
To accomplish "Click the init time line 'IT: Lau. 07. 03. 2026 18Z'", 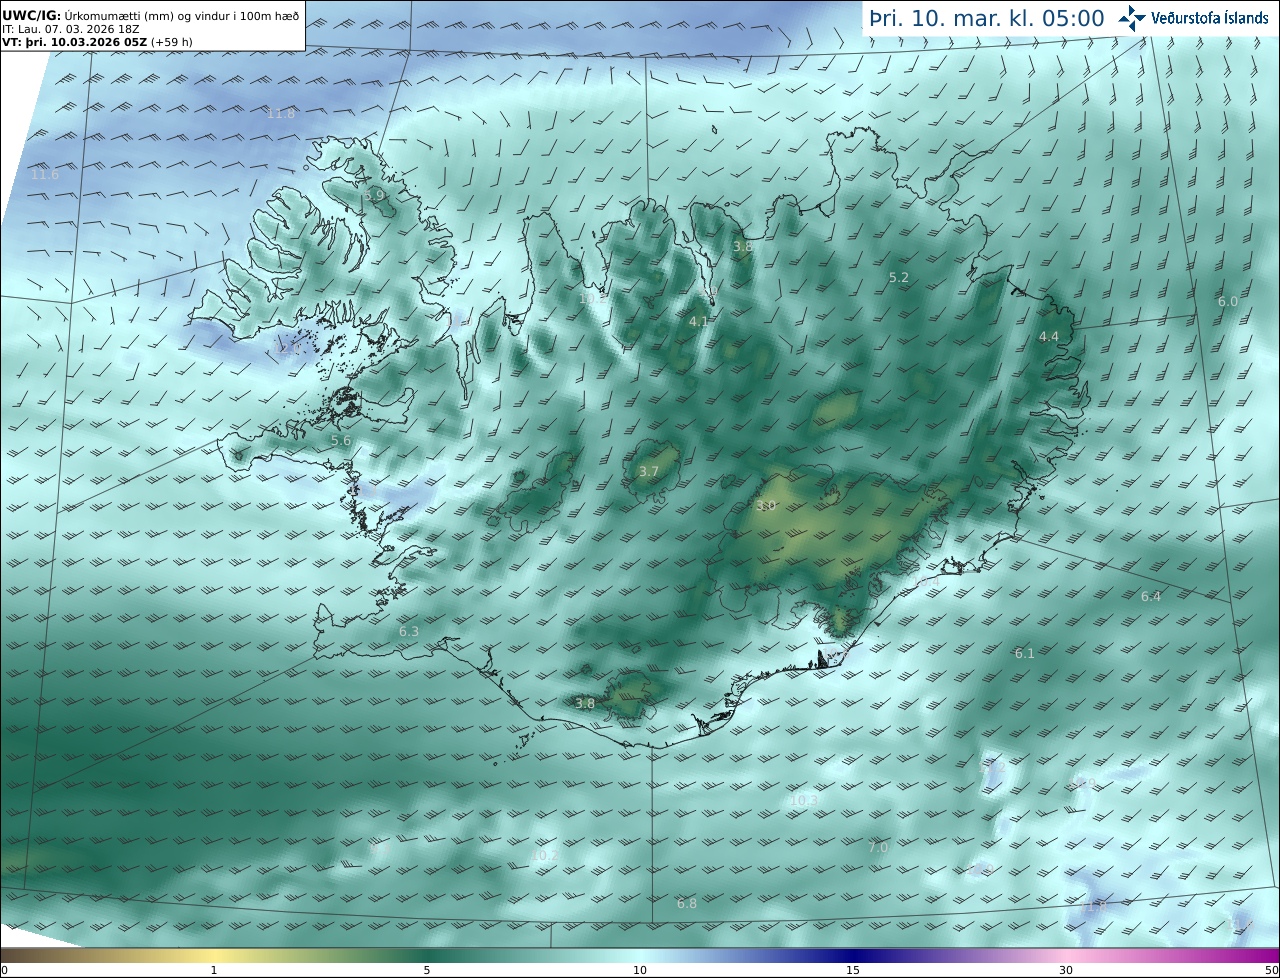I will pyautogui.click(x=70, y=29).
